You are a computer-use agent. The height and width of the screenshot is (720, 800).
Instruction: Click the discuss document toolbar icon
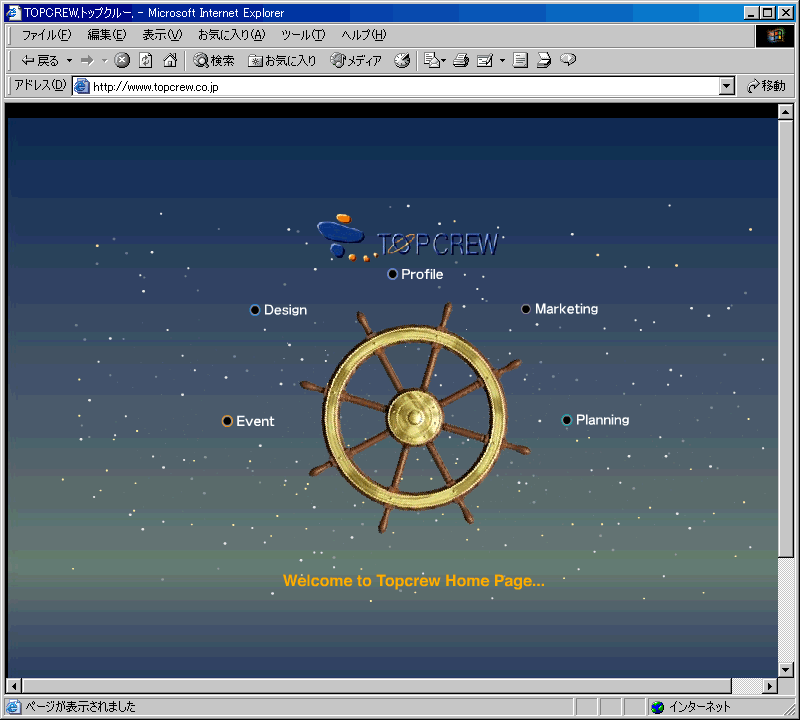coord(520,60)
